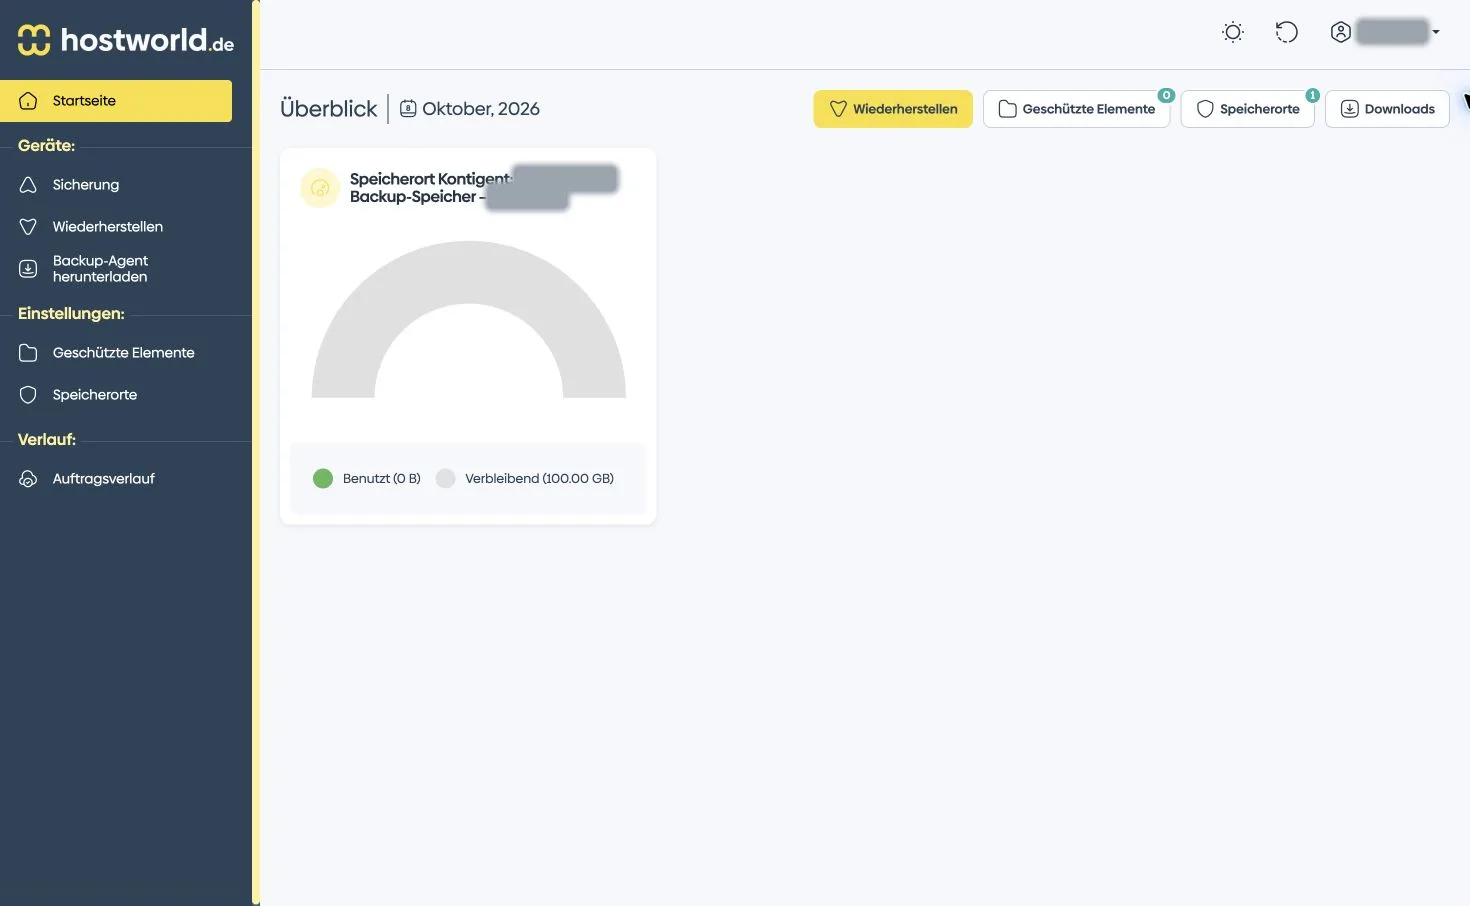Go to Geschützte Elemente sidebar entry

[126, 353]
